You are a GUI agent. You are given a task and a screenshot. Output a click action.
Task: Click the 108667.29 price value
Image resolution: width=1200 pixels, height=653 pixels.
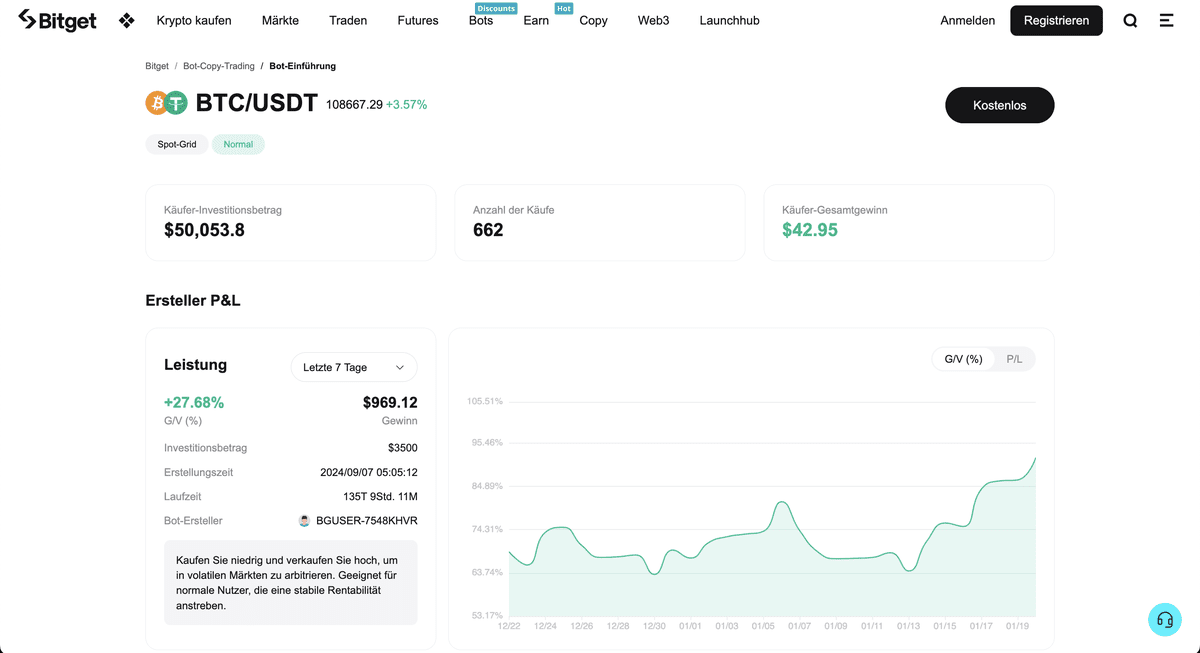354,104
